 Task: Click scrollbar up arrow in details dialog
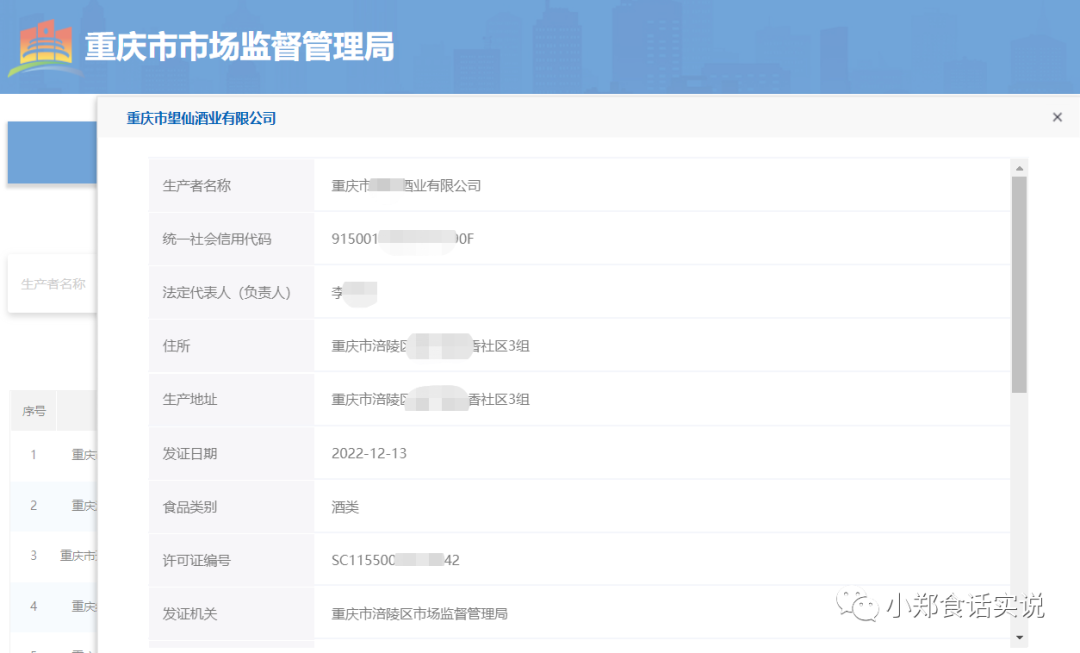coord(1019,168)
